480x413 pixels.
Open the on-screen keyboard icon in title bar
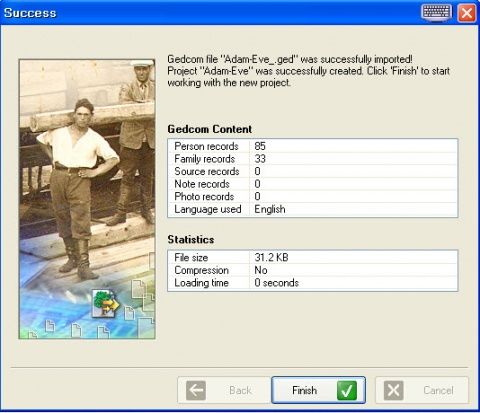(437, 13)
